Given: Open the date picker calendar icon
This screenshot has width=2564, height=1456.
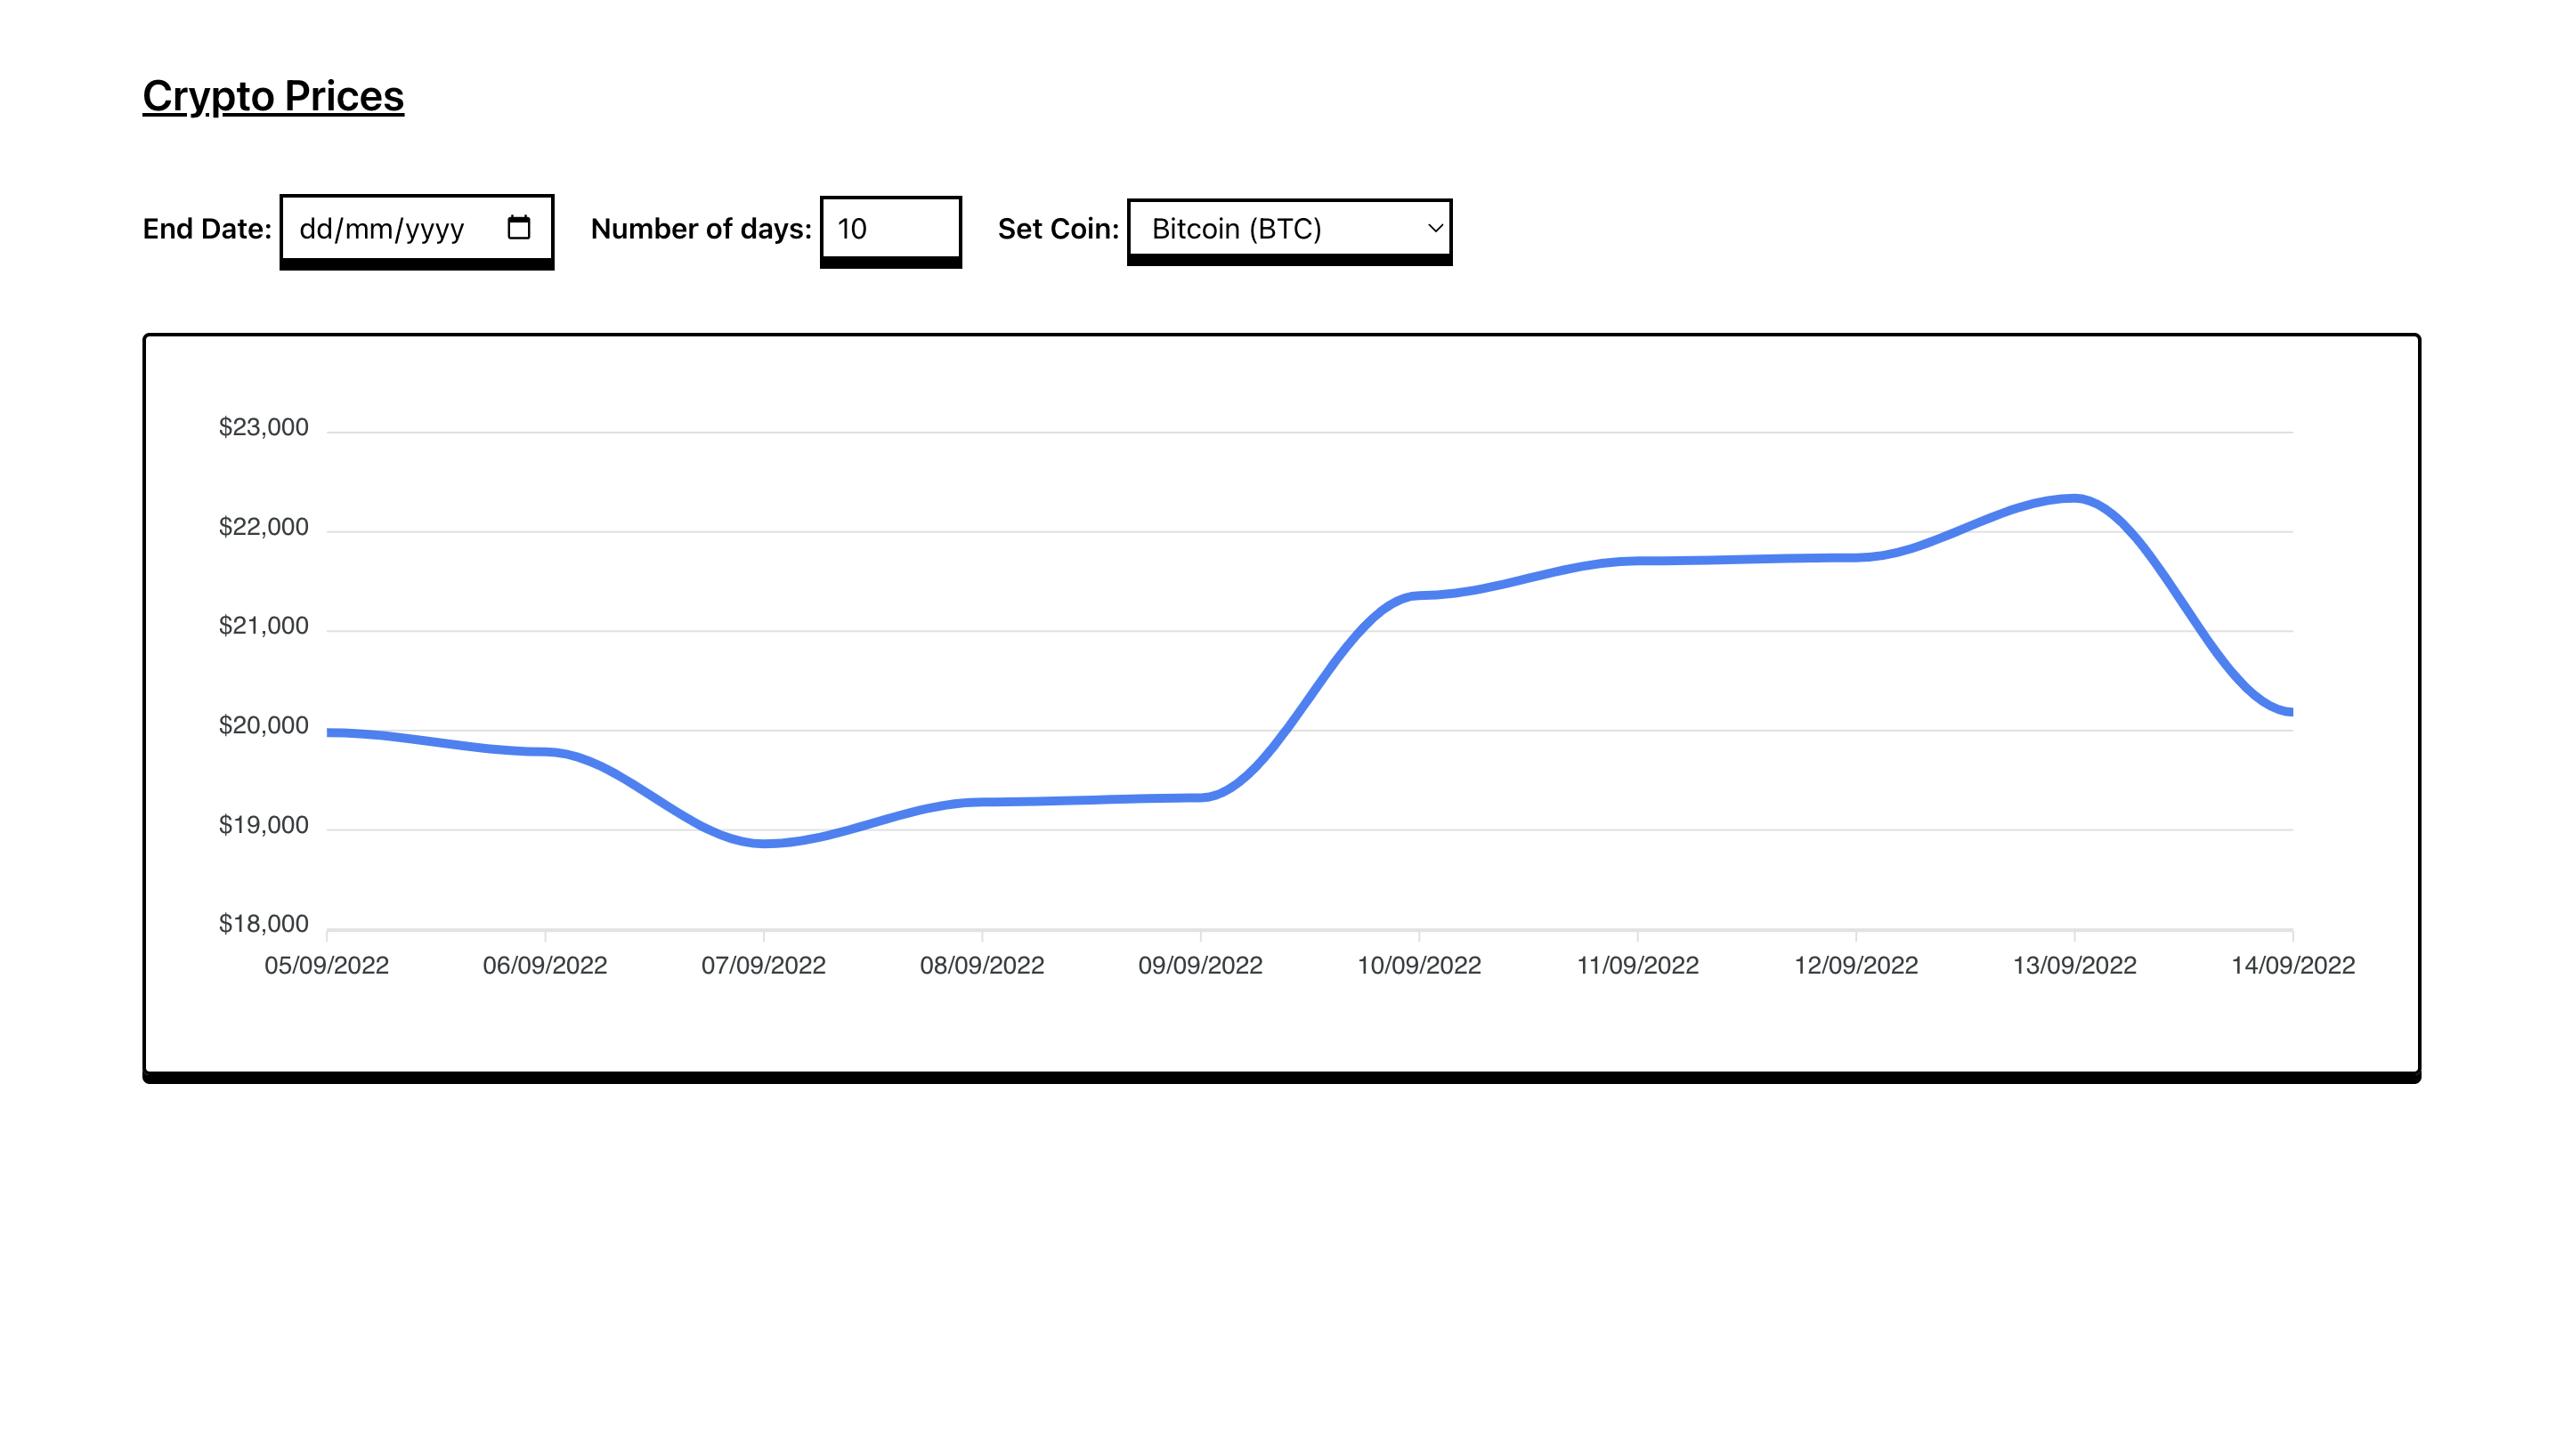Looking at the screenshot, I should pos(518,228).
